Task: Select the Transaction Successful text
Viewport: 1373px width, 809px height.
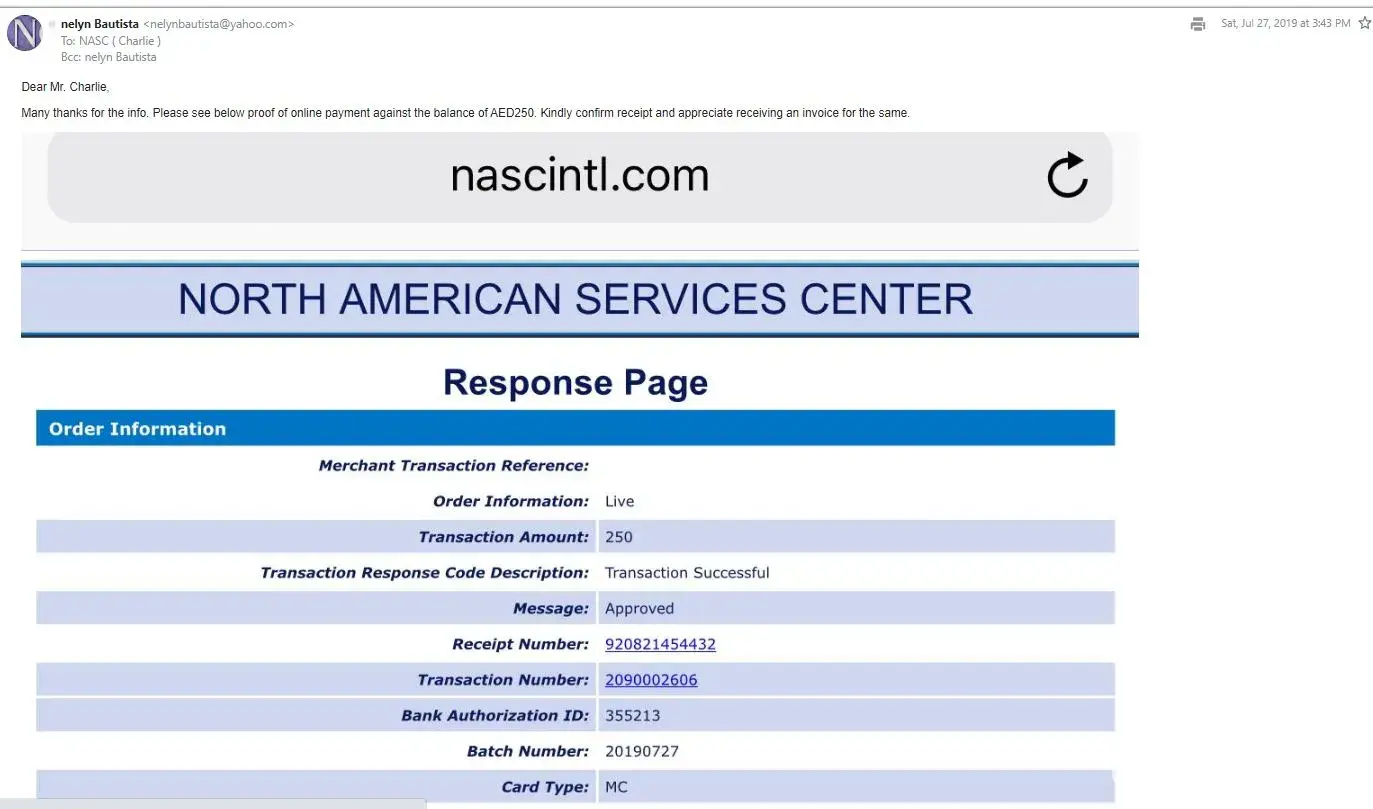Action: pyautogui.click(x=687, y=573)
